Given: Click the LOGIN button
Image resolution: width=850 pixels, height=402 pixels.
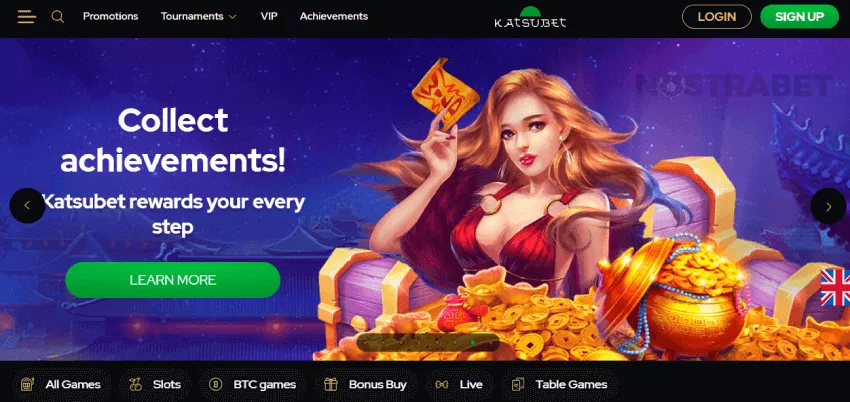Looking at the screenshot, I should coord(717,17).
